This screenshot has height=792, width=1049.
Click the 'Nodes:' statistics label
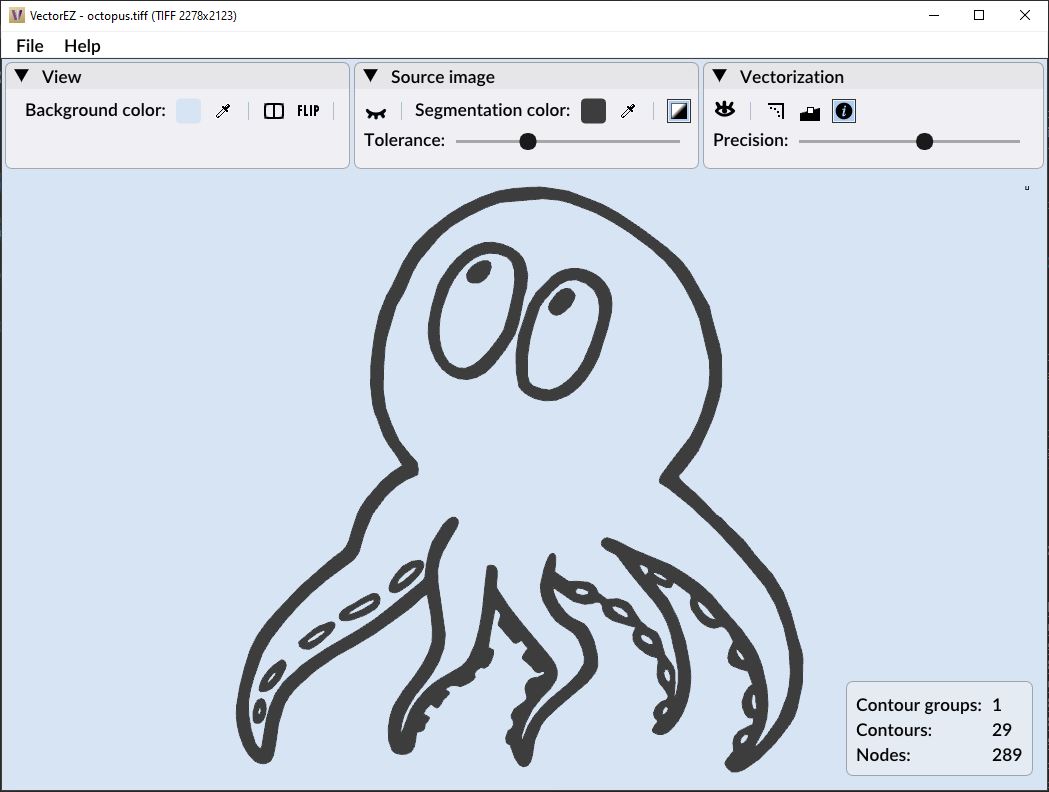883,755
